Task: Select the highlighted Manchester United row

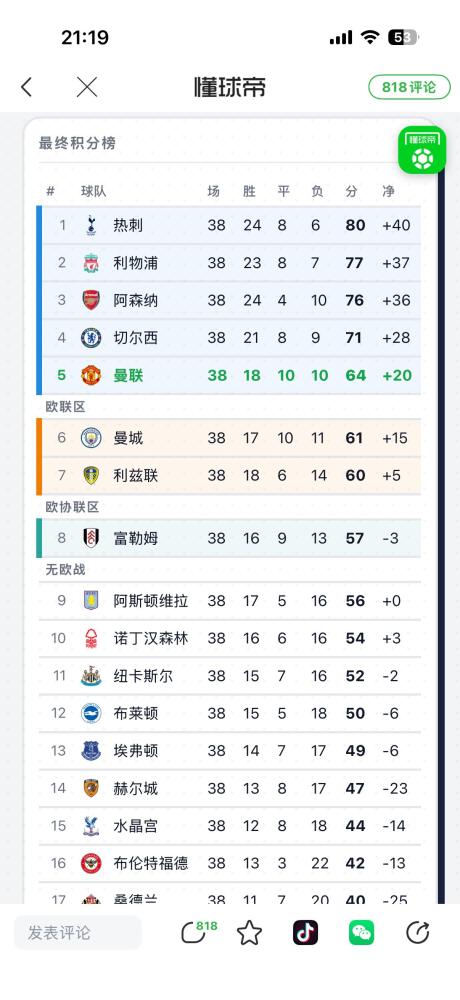Action: (230, 375)
